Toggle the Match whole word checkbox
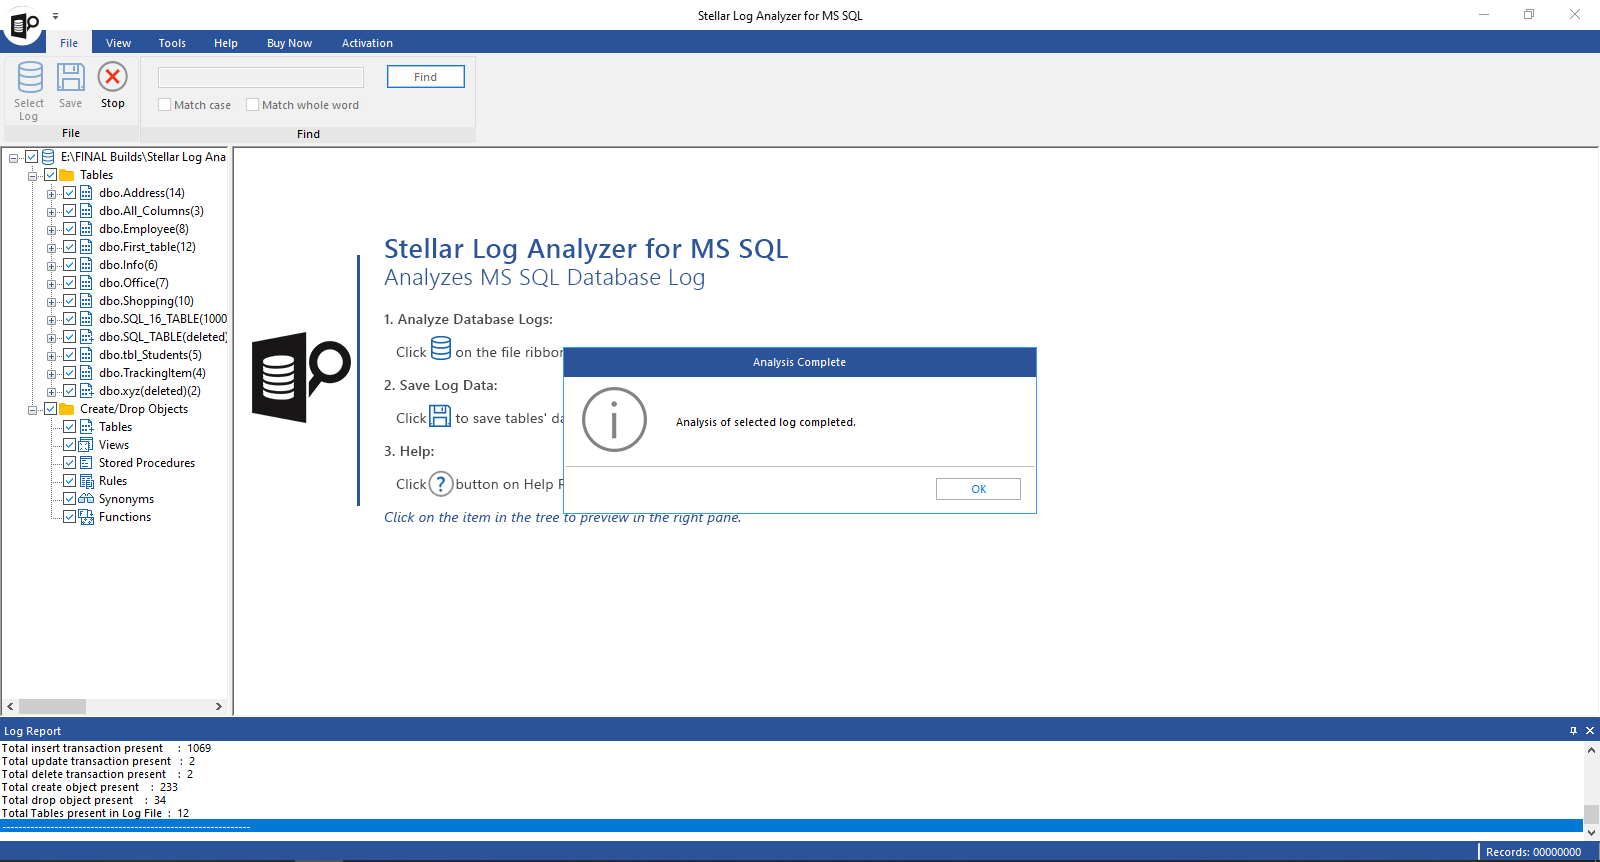1600x862 pixels. pyautogui.click(x=253, y=105)
